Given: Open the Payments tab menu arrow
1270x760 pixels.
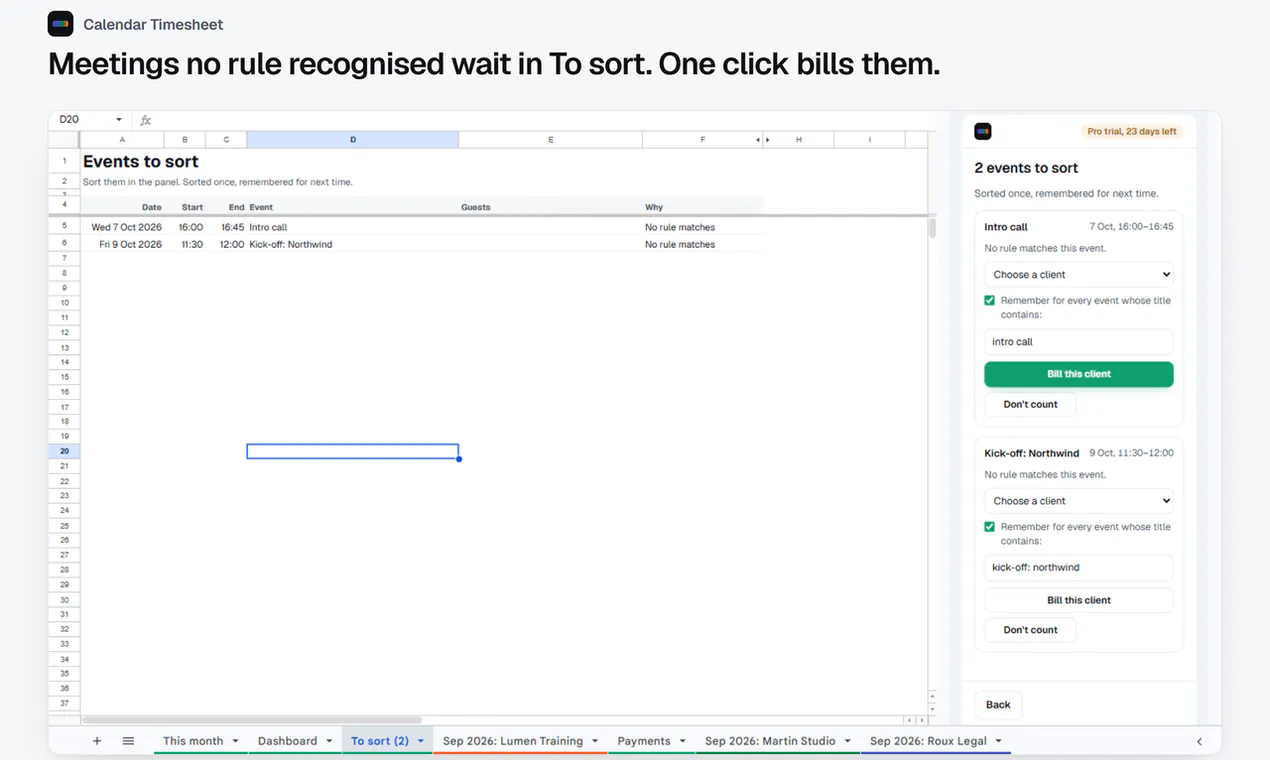Looking at the screenshot, I should click(x=682, y=741).
